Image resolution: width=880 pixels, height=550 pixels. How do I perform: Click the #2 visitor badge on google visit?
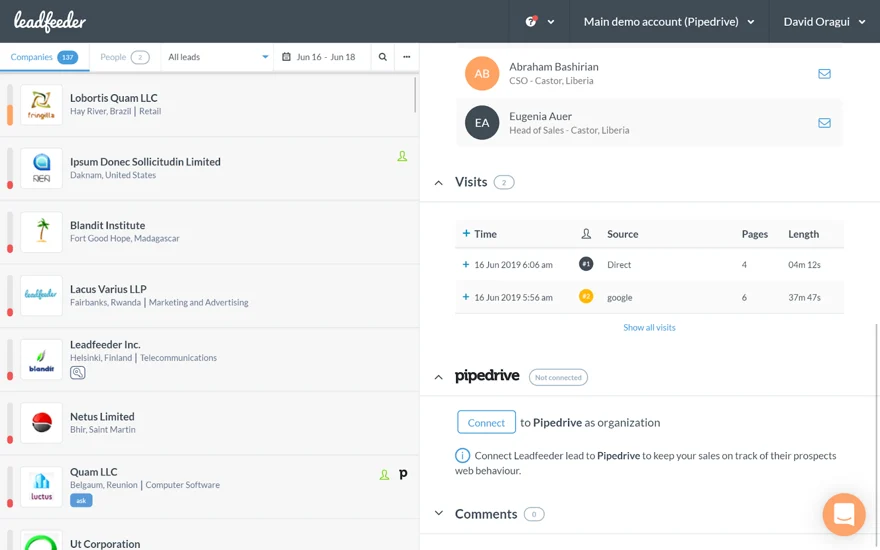pos(586,296)
